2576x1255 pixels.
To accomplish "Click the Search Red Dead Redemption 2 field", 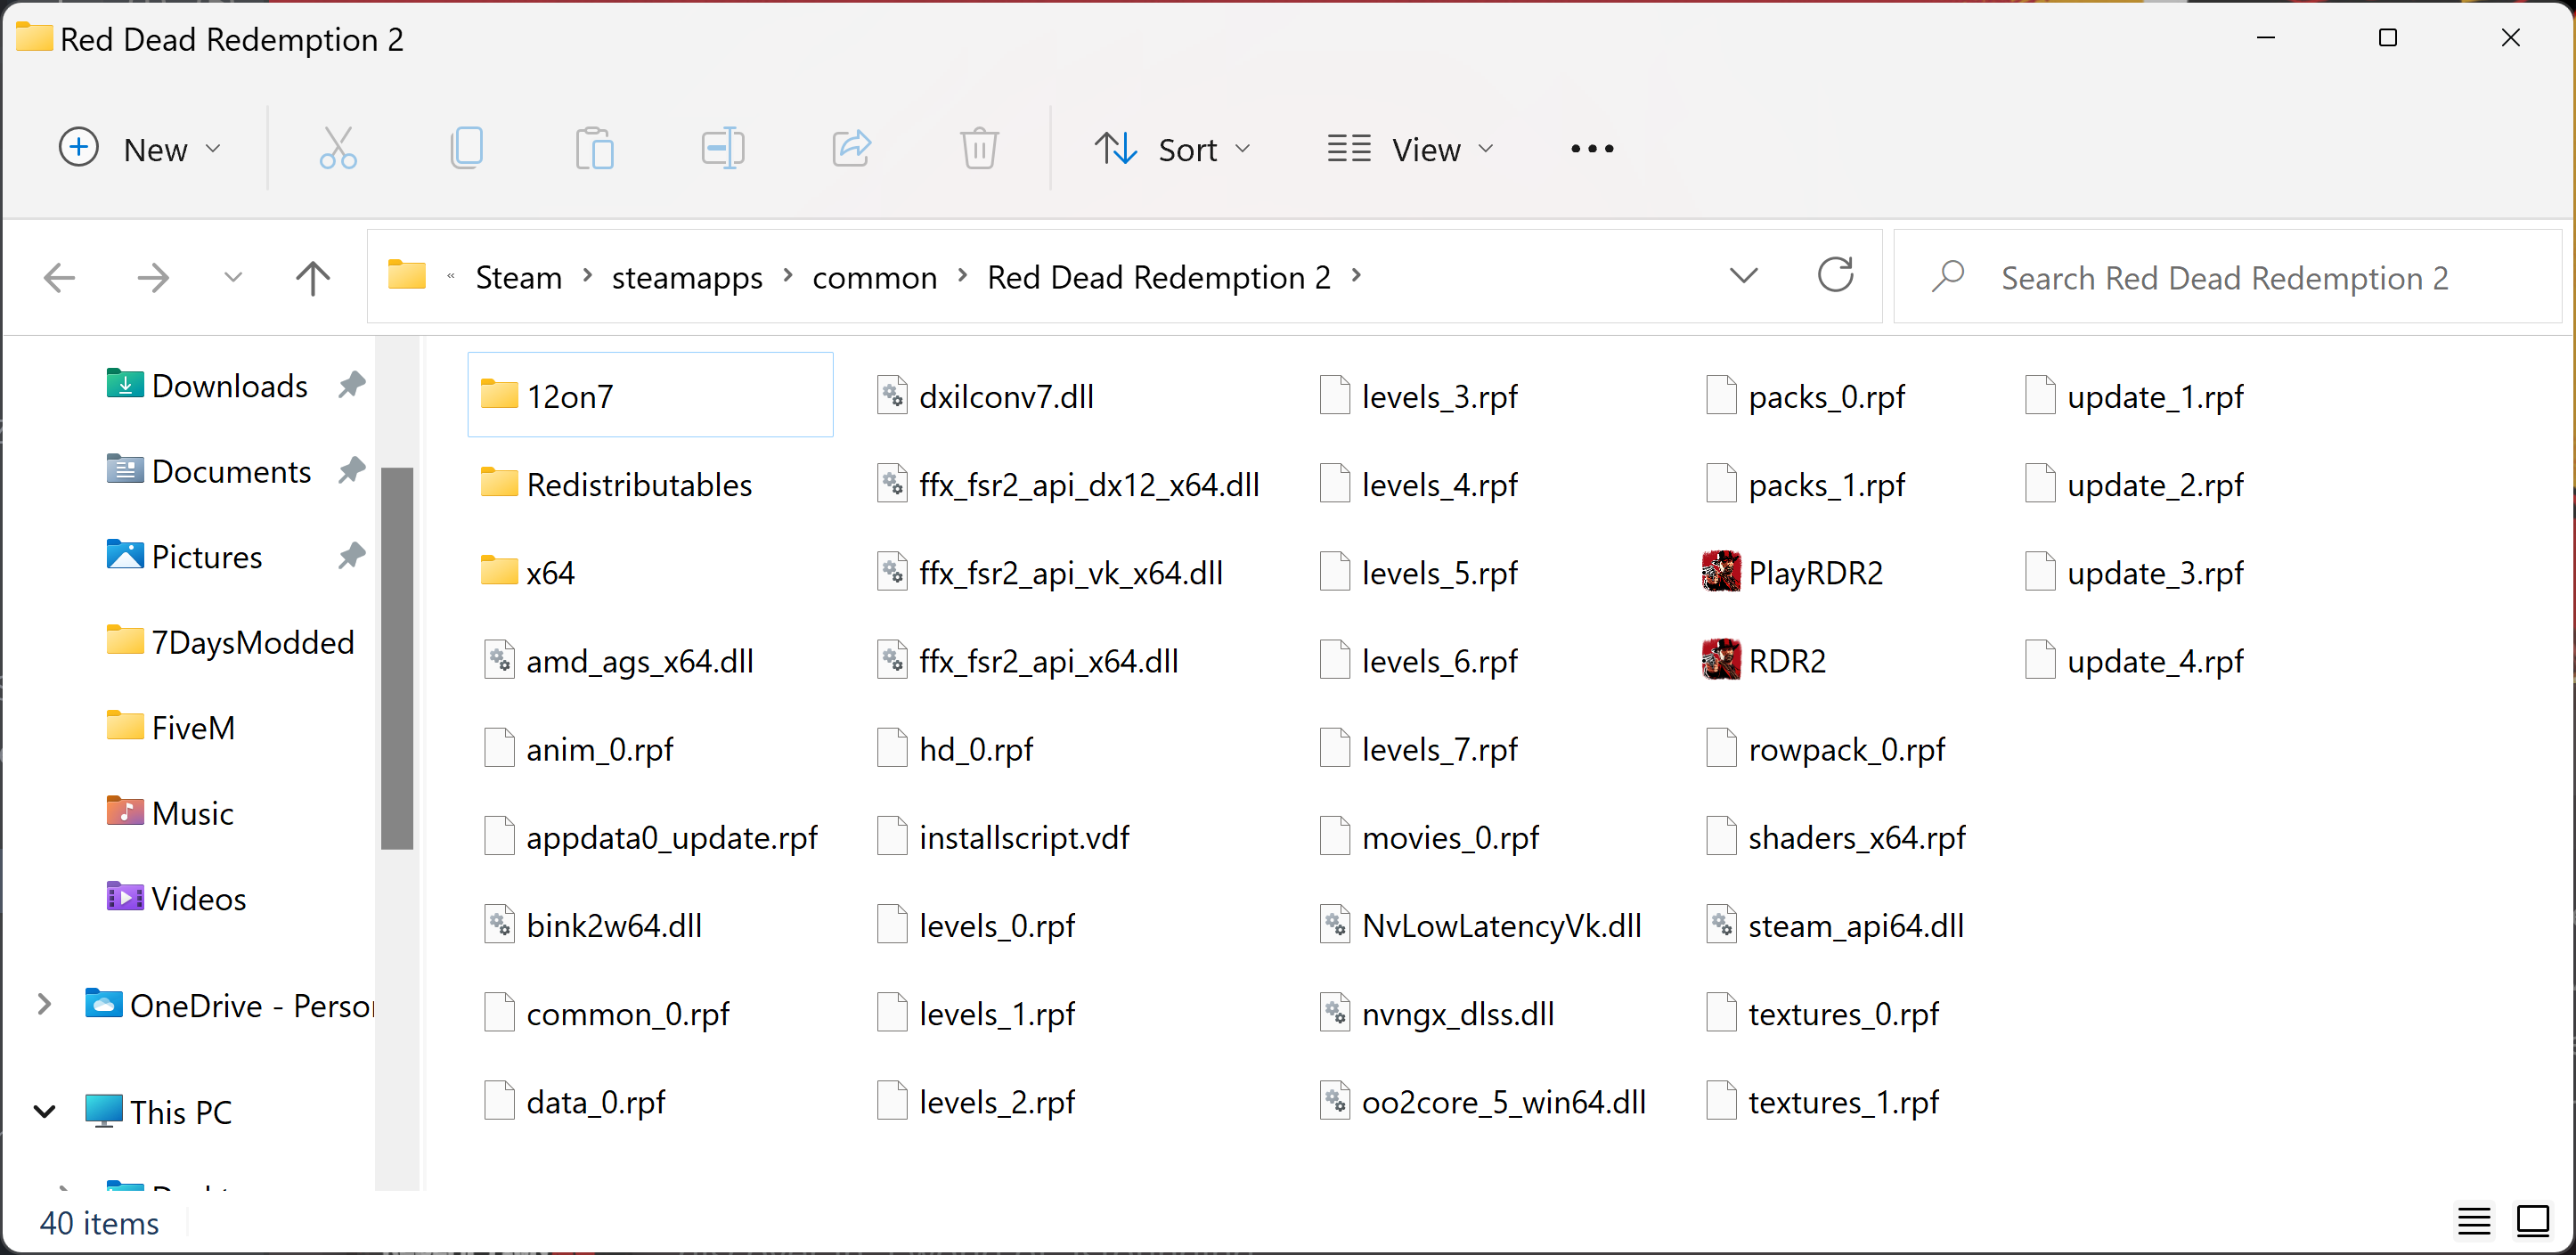I will 2228,277.
